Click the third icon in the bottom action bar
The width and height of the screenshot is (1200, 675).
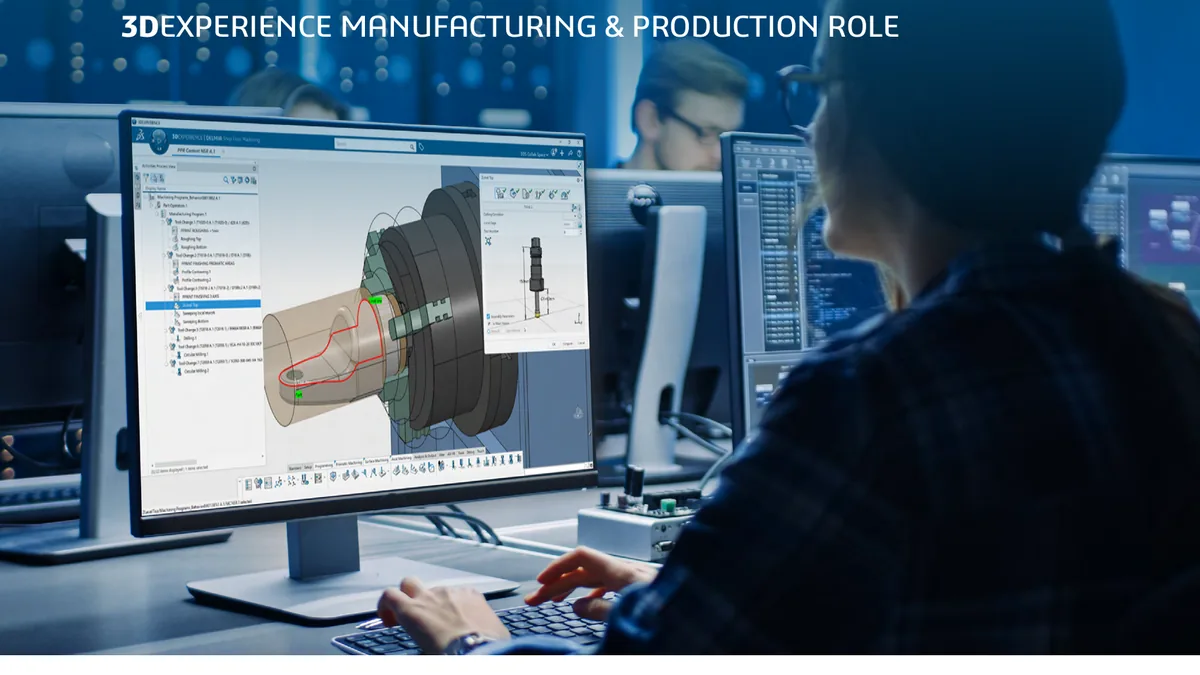click(268, 483)
